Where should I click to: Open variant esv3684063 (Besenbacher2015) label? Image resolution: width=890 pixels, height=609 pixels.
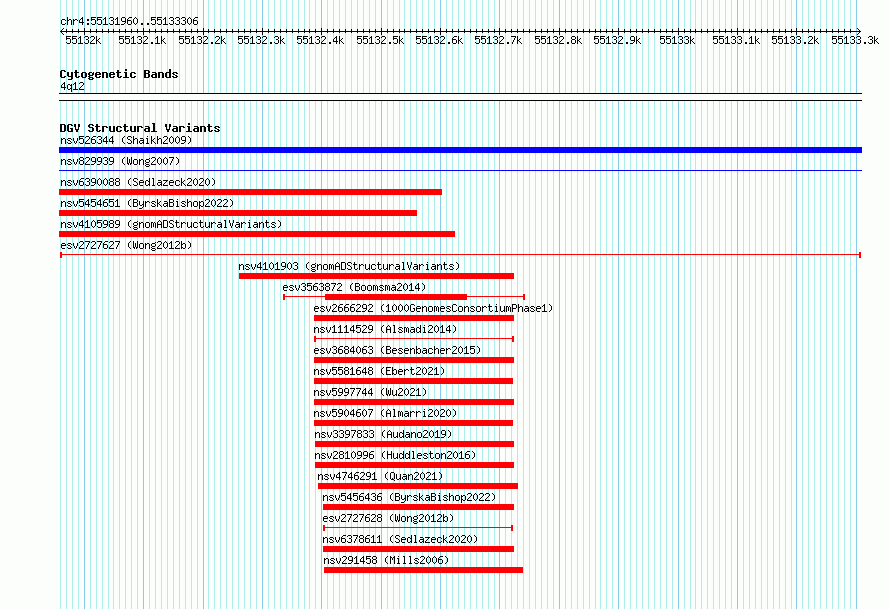(397, 350)
